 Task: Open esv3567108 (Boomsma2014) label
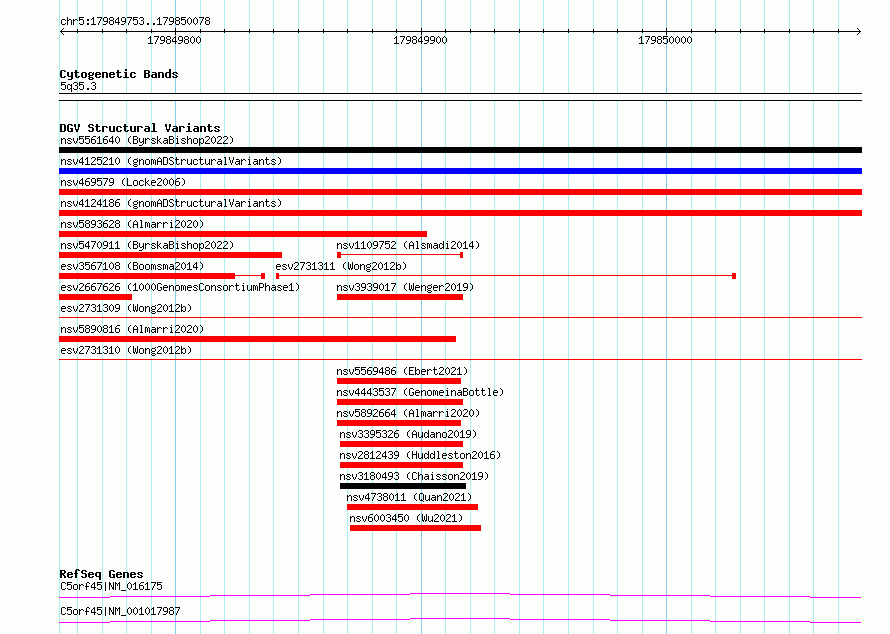[x=132, y=266]
